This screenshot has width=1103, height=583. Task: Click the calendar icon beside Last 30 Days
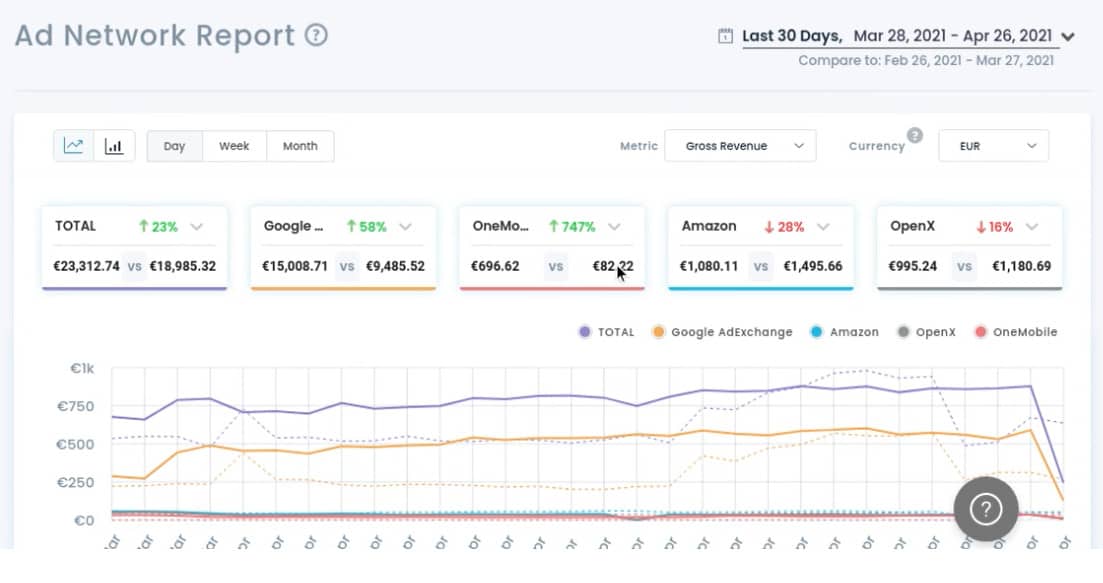pos(725,36)
